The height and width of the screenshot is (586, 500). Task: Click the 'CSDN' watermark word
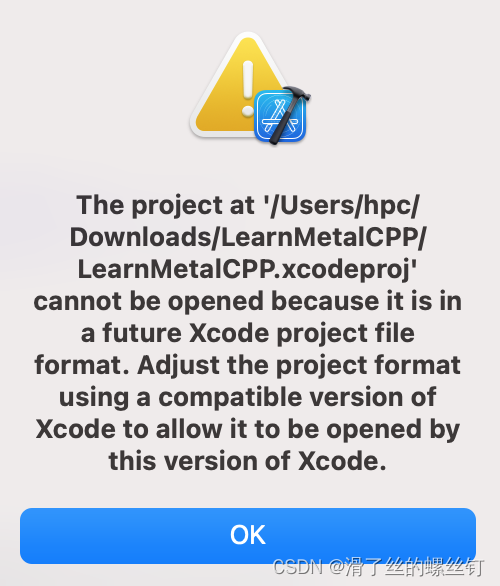tap(297, 567)
